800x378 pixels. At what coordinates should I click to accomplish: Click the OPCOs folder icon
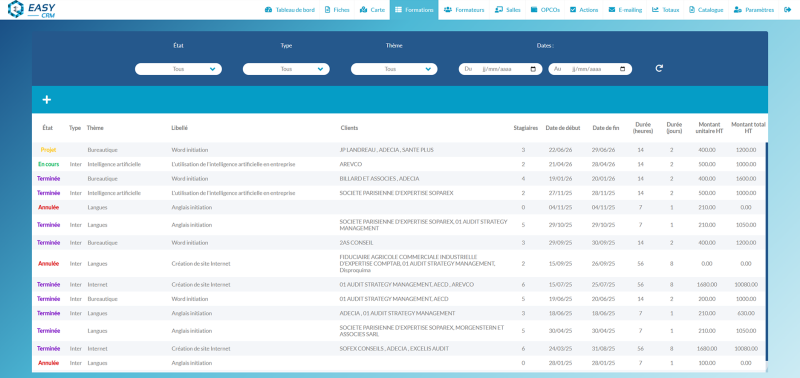tap(534, 10)
